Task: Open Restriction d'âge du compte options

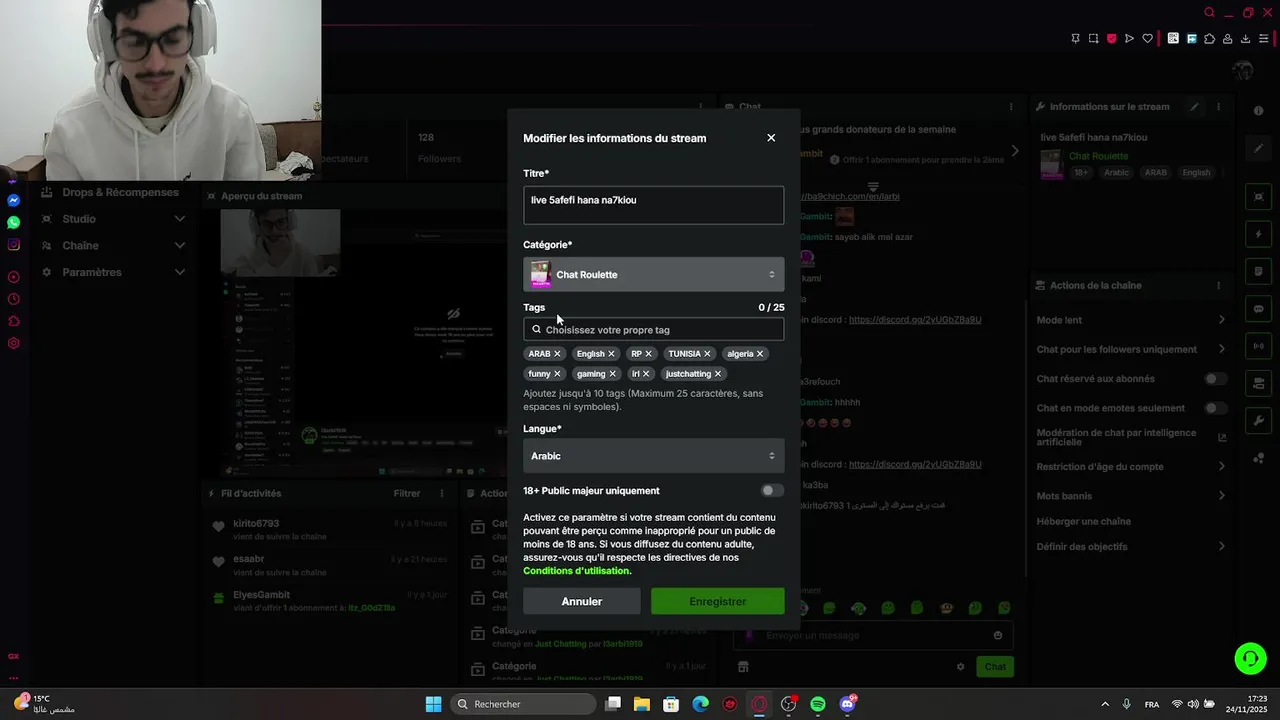Action: (1131, 467)
